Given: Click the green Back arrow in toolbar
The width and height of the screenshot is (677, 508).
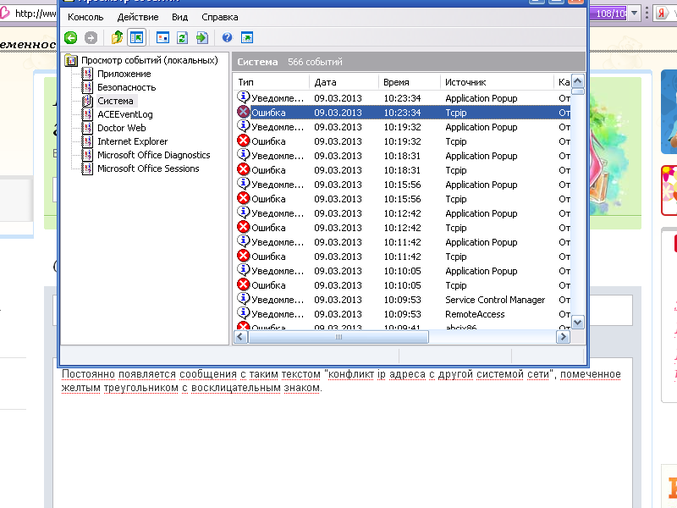Looking at the screenshot, I should (x=71, y=38).
